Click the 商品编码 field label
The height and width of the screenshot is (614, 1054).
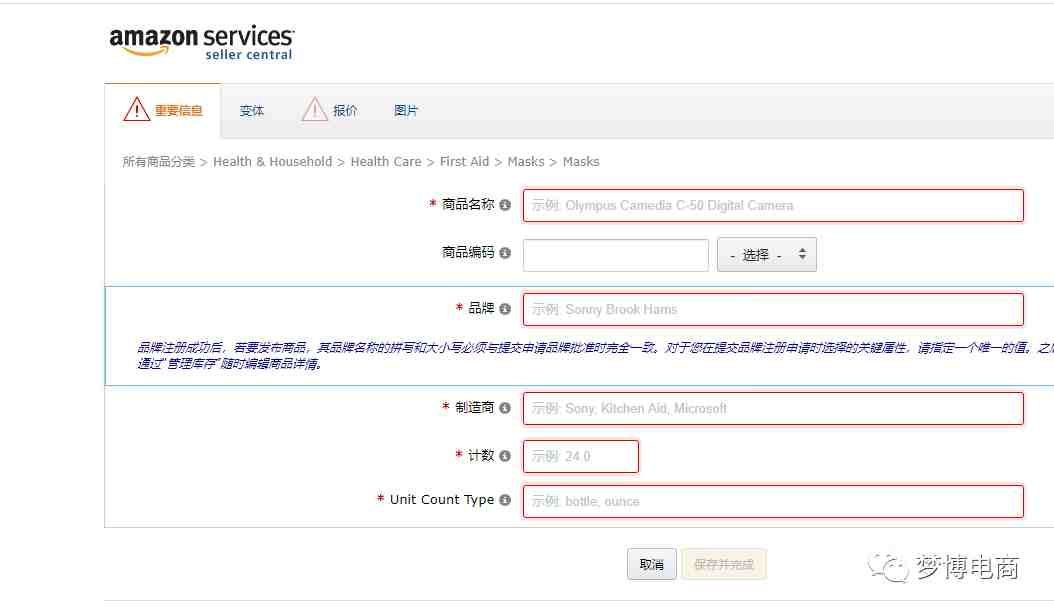468,253
